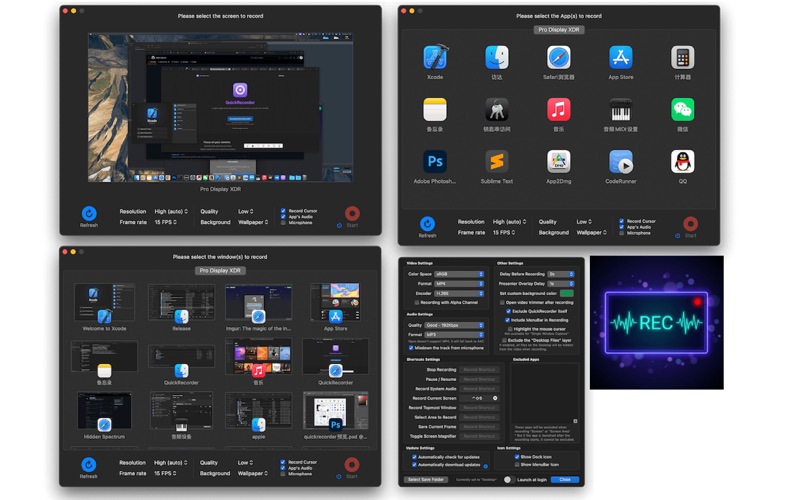Enable Microphone in window selection window
The width and height of the screenshot is (800, 500).
click(x=283, y=474)
